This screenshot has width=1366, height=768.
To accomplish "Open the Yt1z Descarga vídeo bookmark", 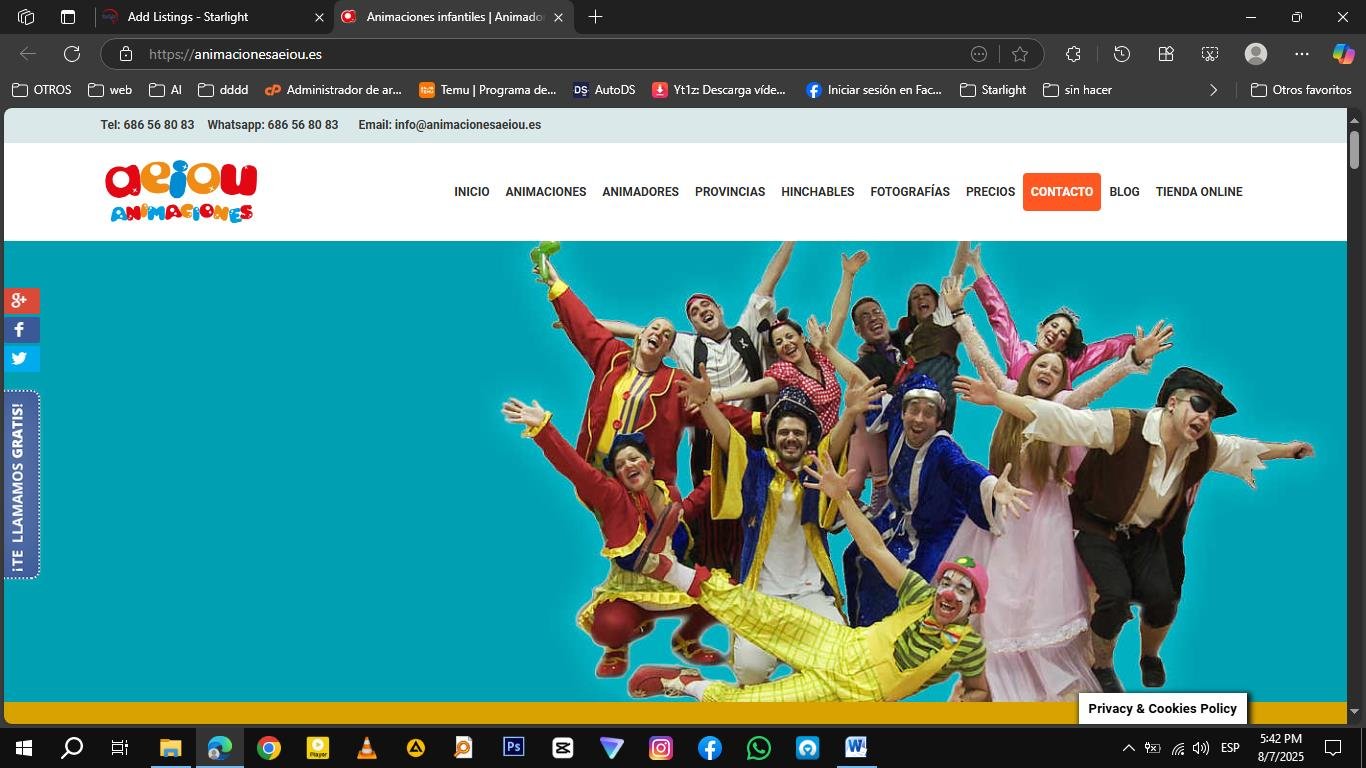I will point(719,90).
